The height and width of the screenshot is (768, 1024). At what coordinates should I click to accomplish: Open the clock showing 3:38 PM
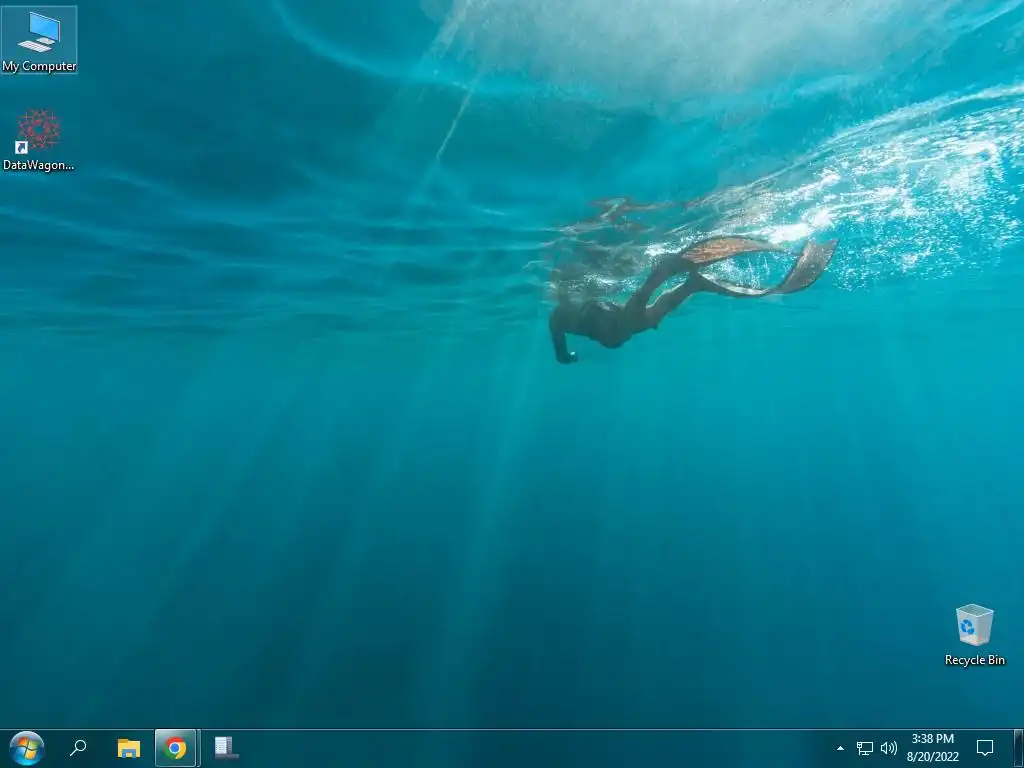pos(933,748)
